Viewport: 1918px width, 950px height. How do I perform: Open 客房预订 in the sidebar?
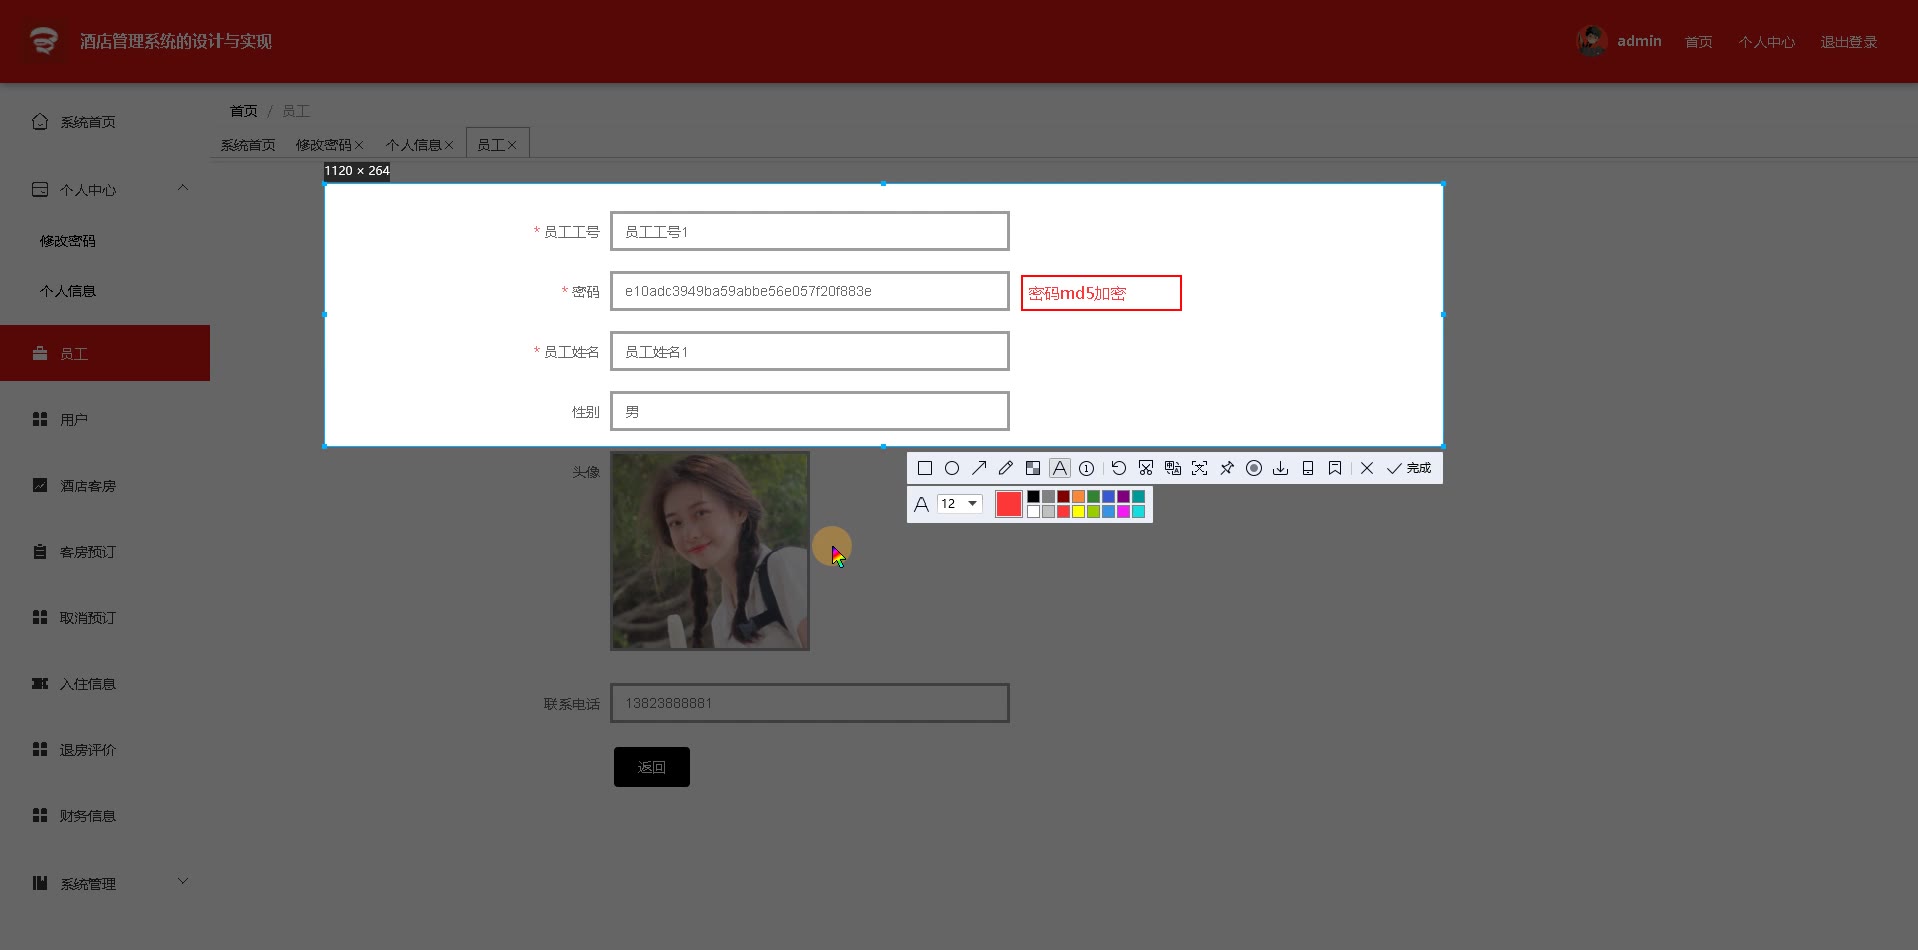click(105, 551)
